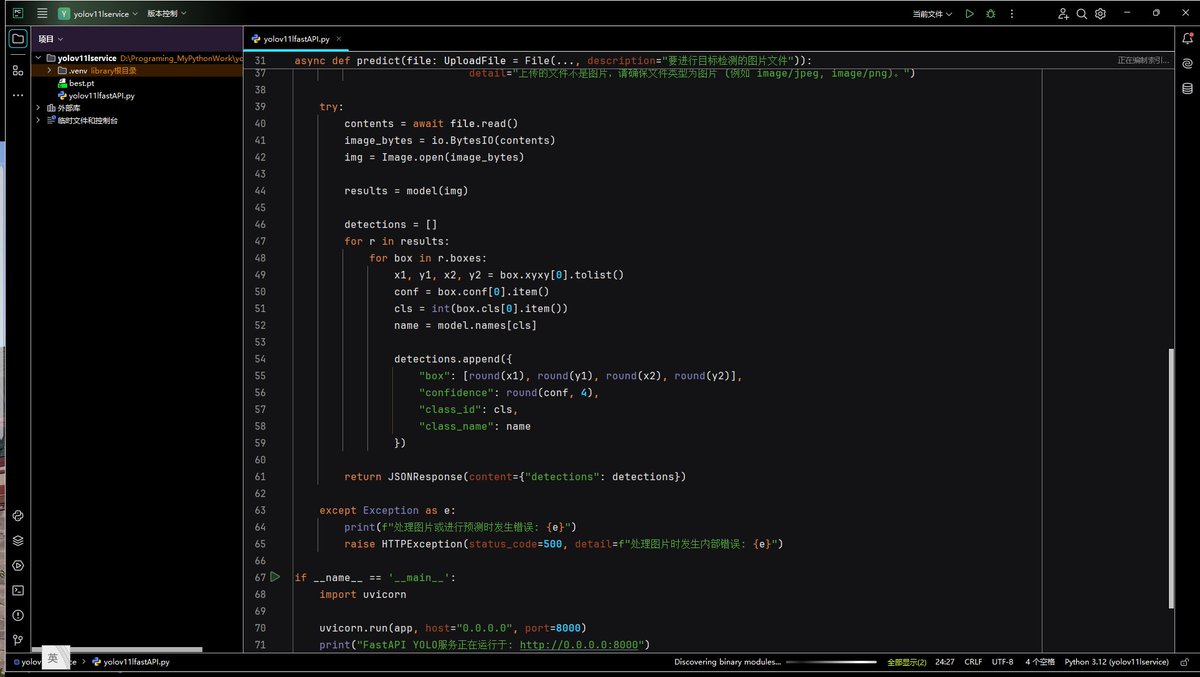Click line number 50 in the gutter

tap(260, 291)
